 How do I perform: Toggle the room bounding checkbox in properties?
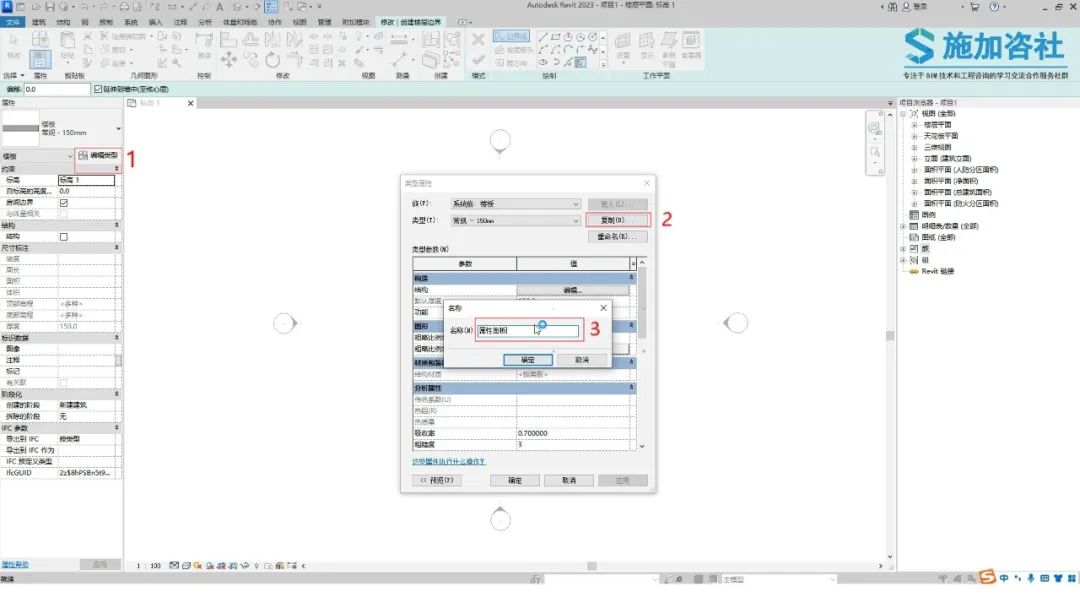(x=63, y=203)
